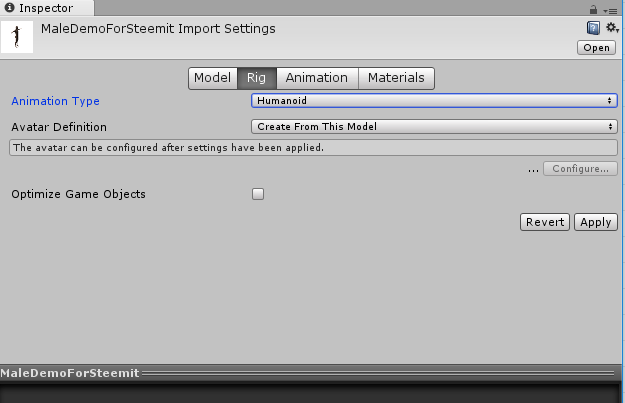Image resolution: width=625 pixels, height=403 pixels.
Task: Click the avatar Configure button
Action: pos(580,169)
